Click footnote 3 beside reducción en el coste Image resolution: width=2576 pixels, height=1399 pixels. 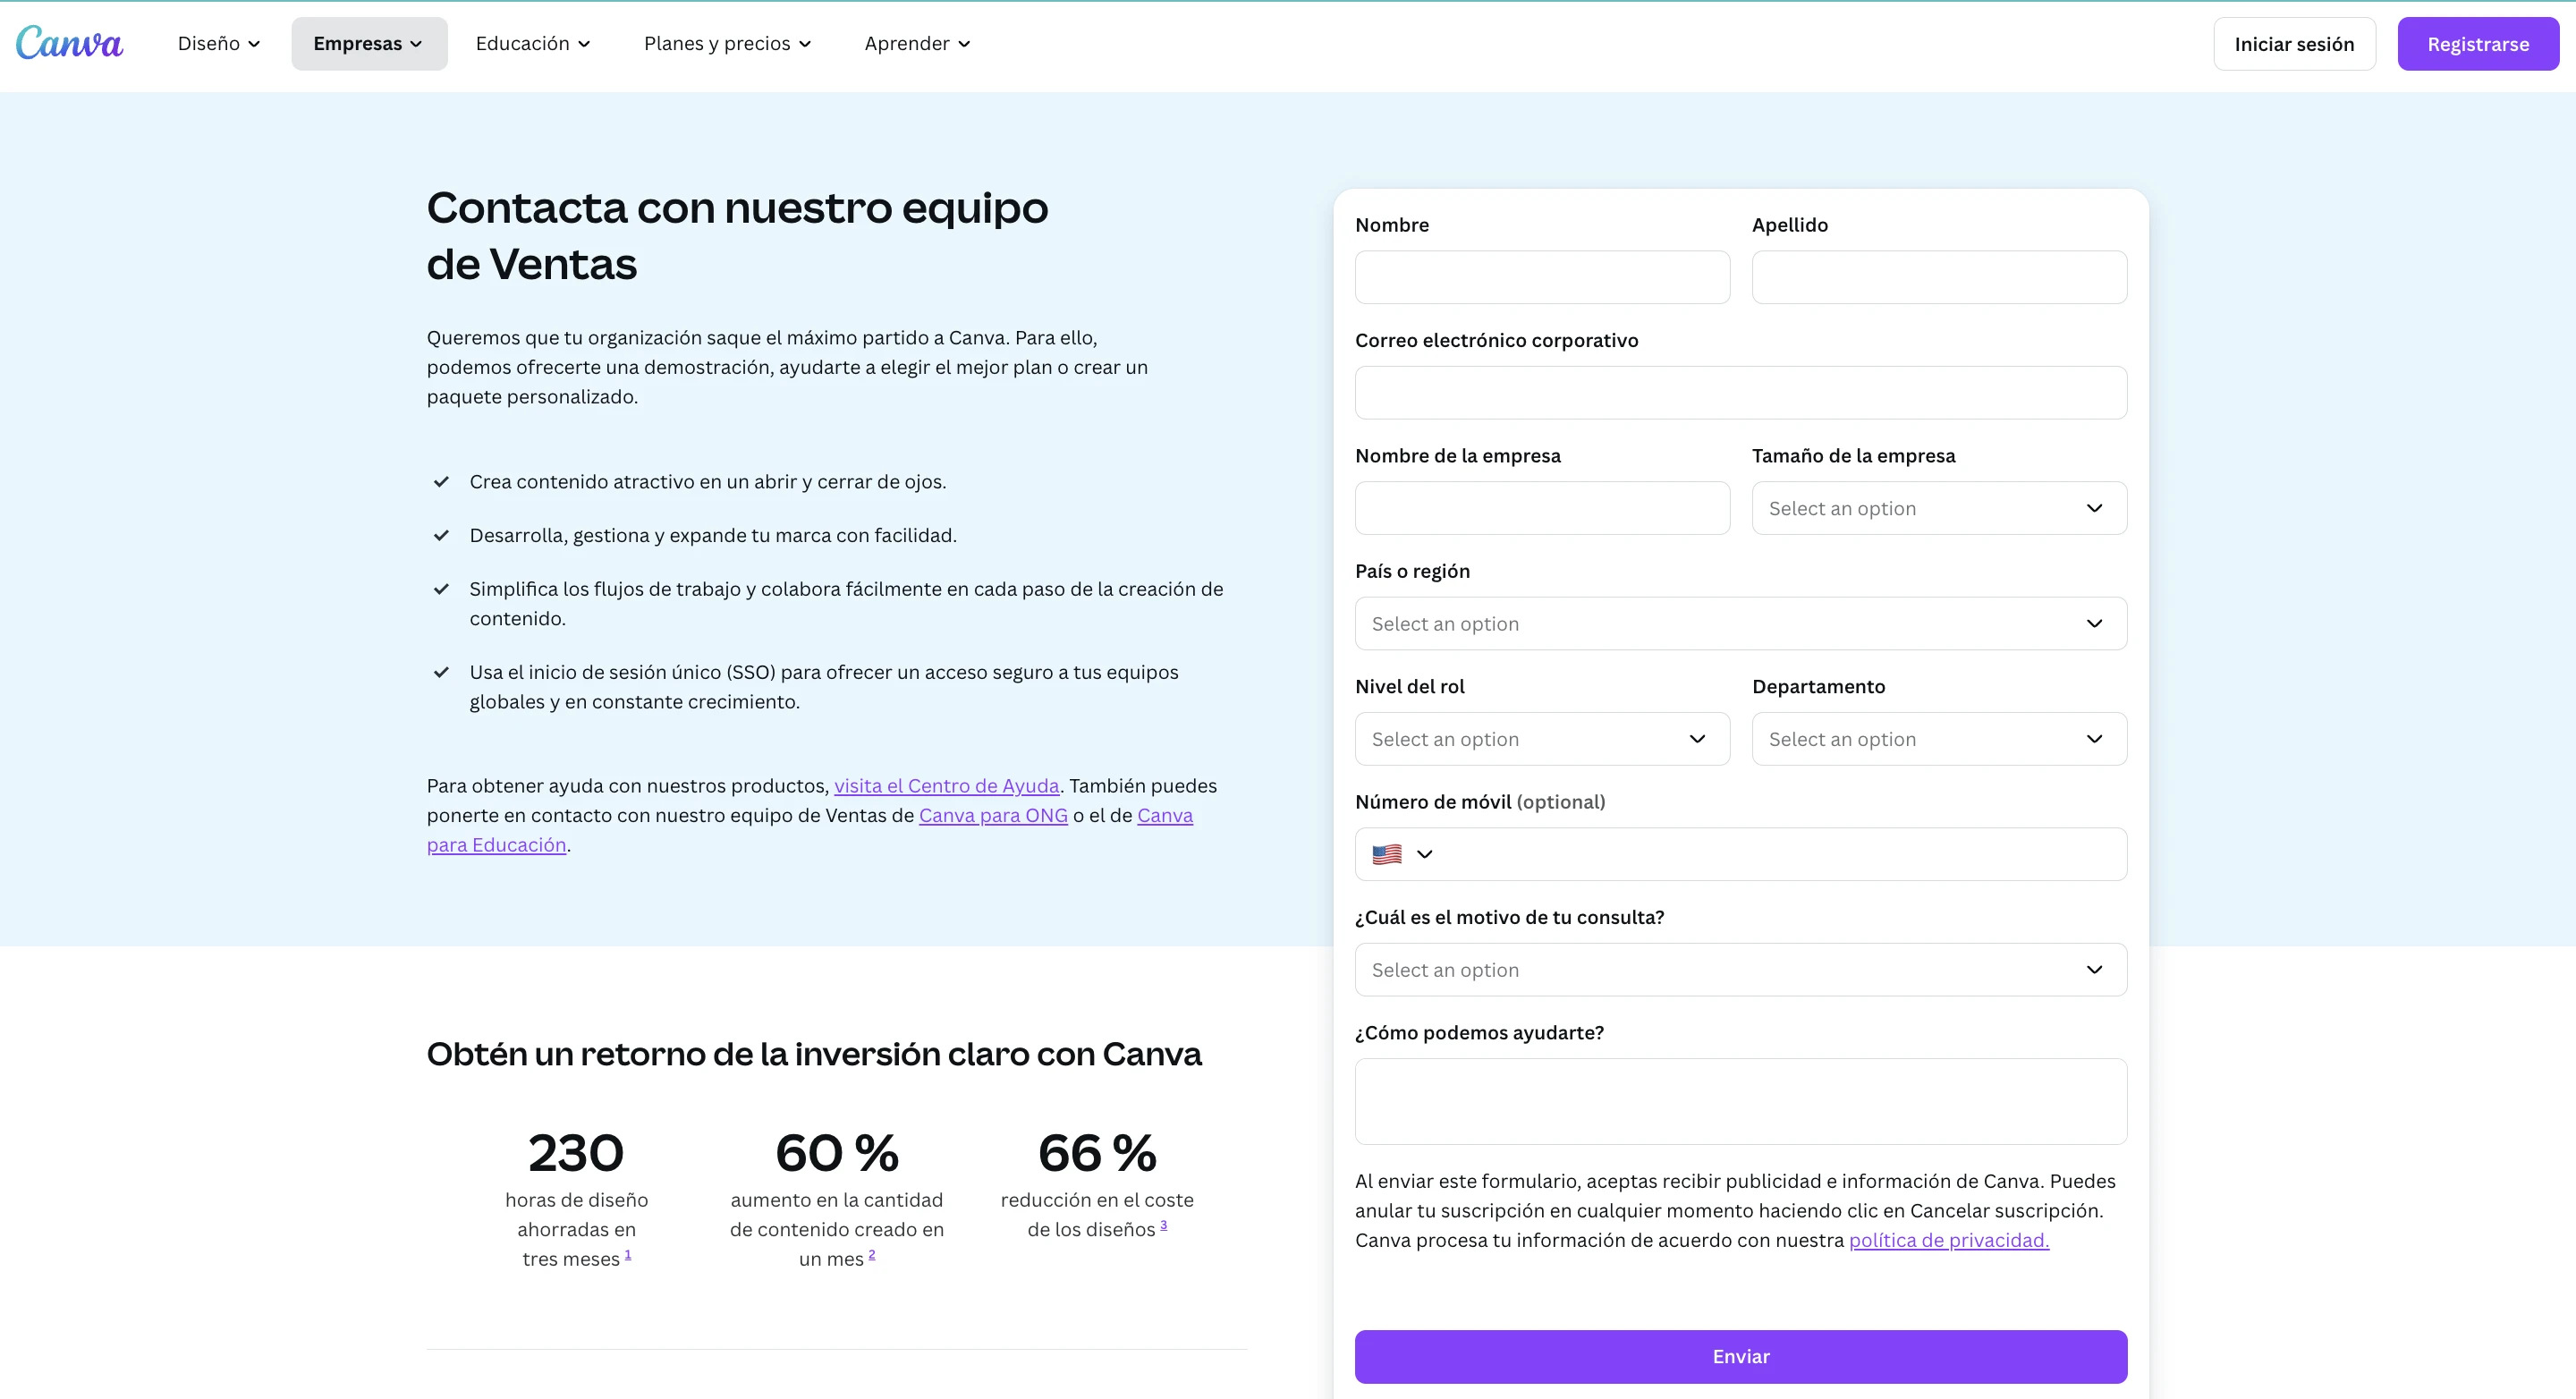[x=1163, y=1225]
